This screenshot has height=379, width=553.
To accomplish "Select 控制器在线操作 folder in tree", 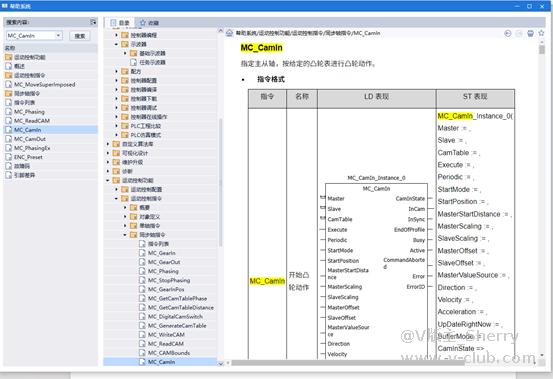I will [x=149, y=117].
